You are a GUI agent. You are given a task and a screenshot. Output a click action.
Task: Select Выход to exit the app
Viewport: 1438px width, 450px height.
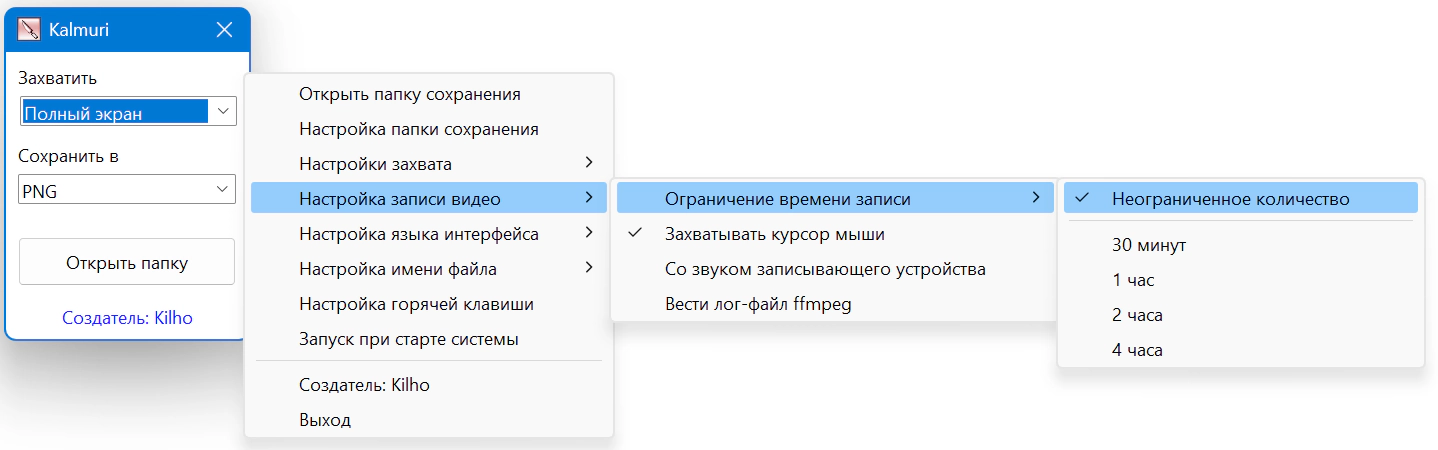325,420
